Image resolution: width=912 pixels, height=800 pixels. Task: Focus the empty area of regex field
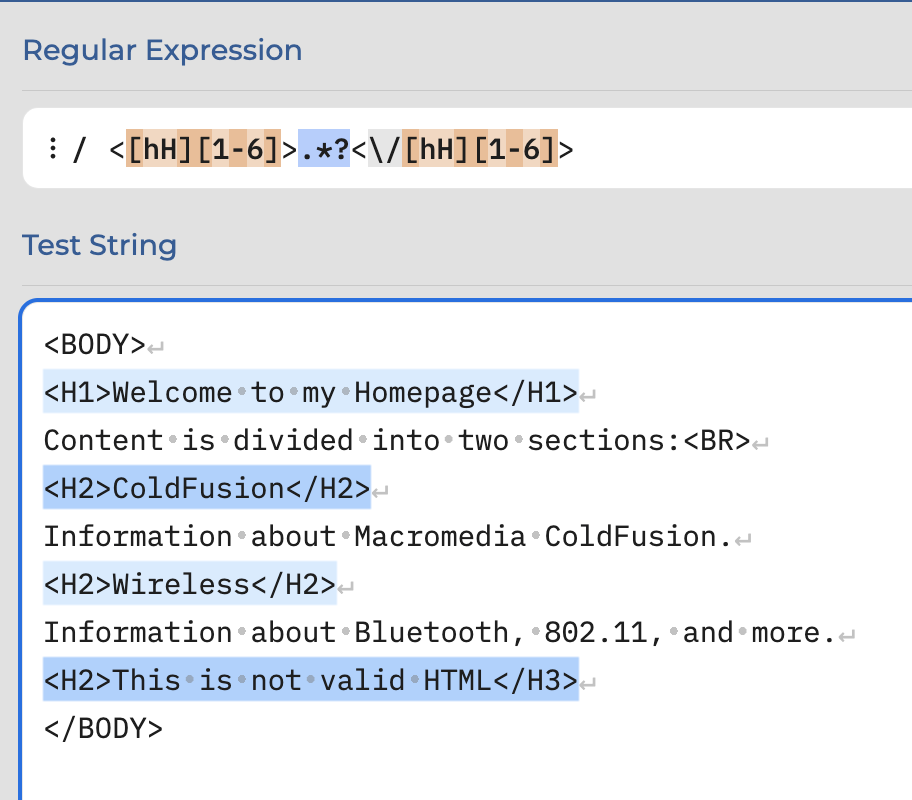click(x=739, y=148)
